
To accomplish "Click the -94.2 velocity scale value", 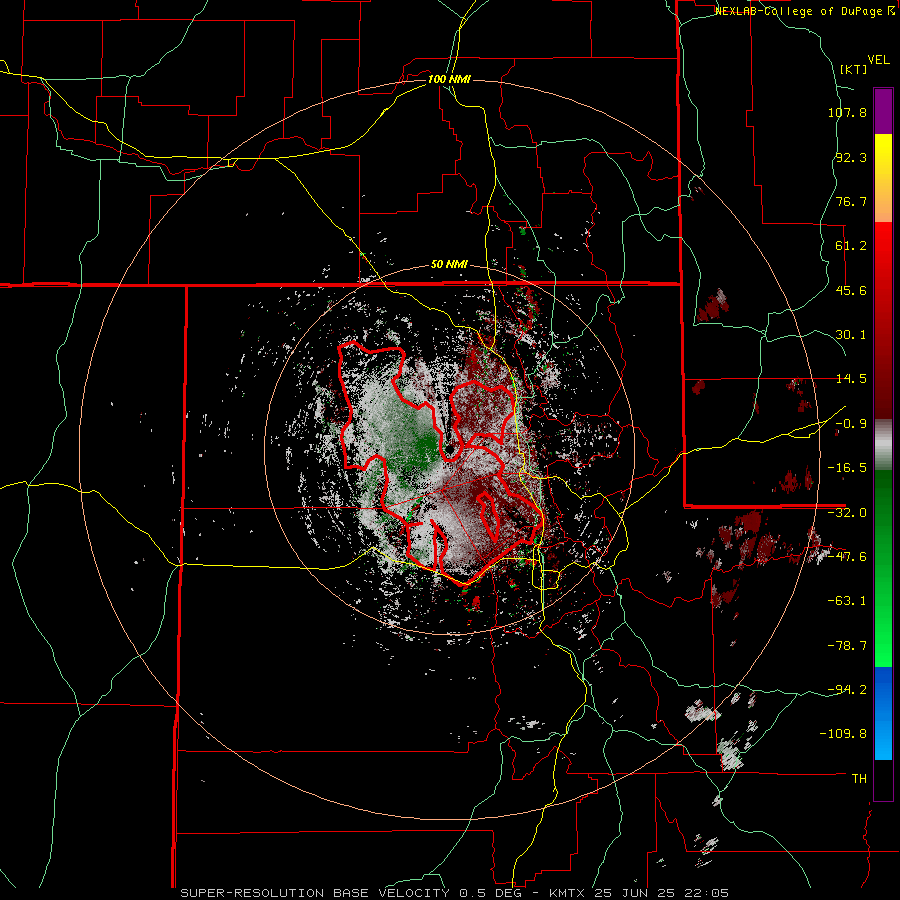I will click(847, 690).
